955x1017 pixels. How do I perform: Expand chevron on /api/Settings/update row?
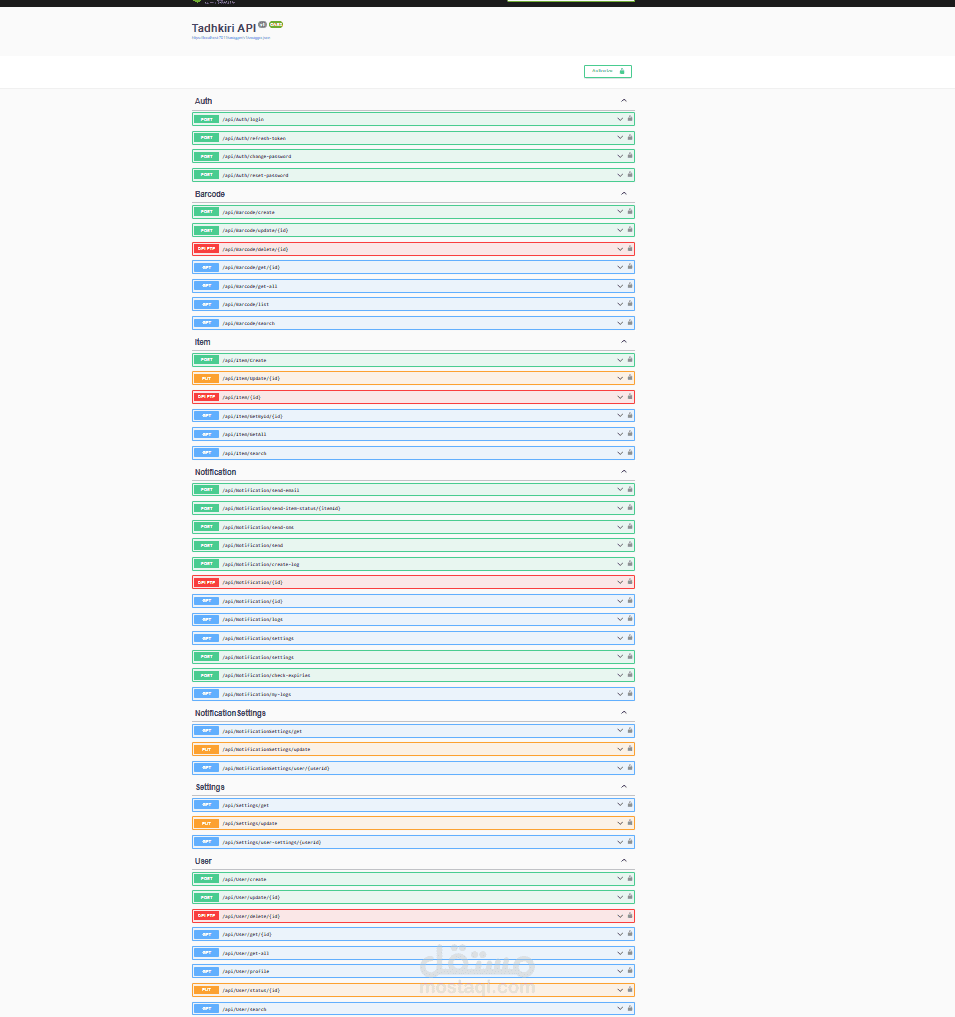tap(620, 823)
